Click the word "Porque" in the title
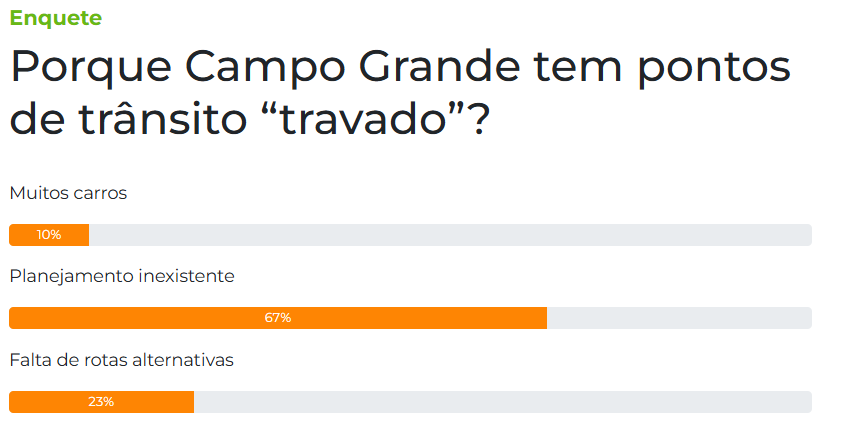This screenshot has width=861, height=435. pos(91,69)
